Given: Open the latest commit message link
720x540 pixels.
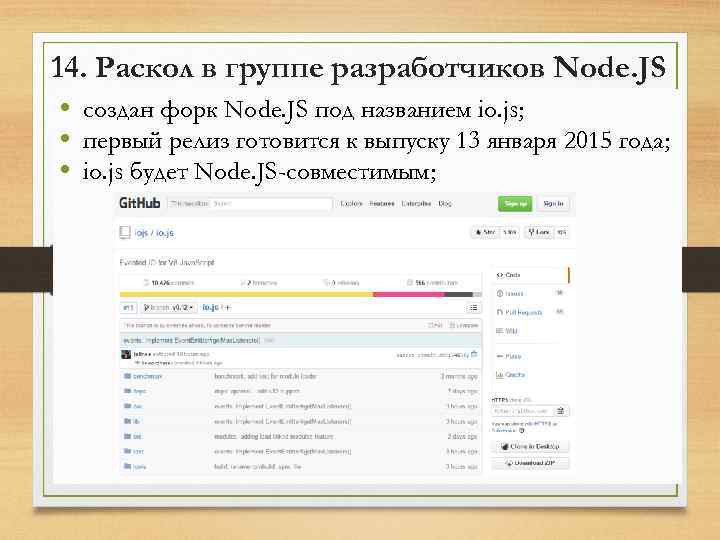Looking at the screenshot, I should (x=191, y=340).
